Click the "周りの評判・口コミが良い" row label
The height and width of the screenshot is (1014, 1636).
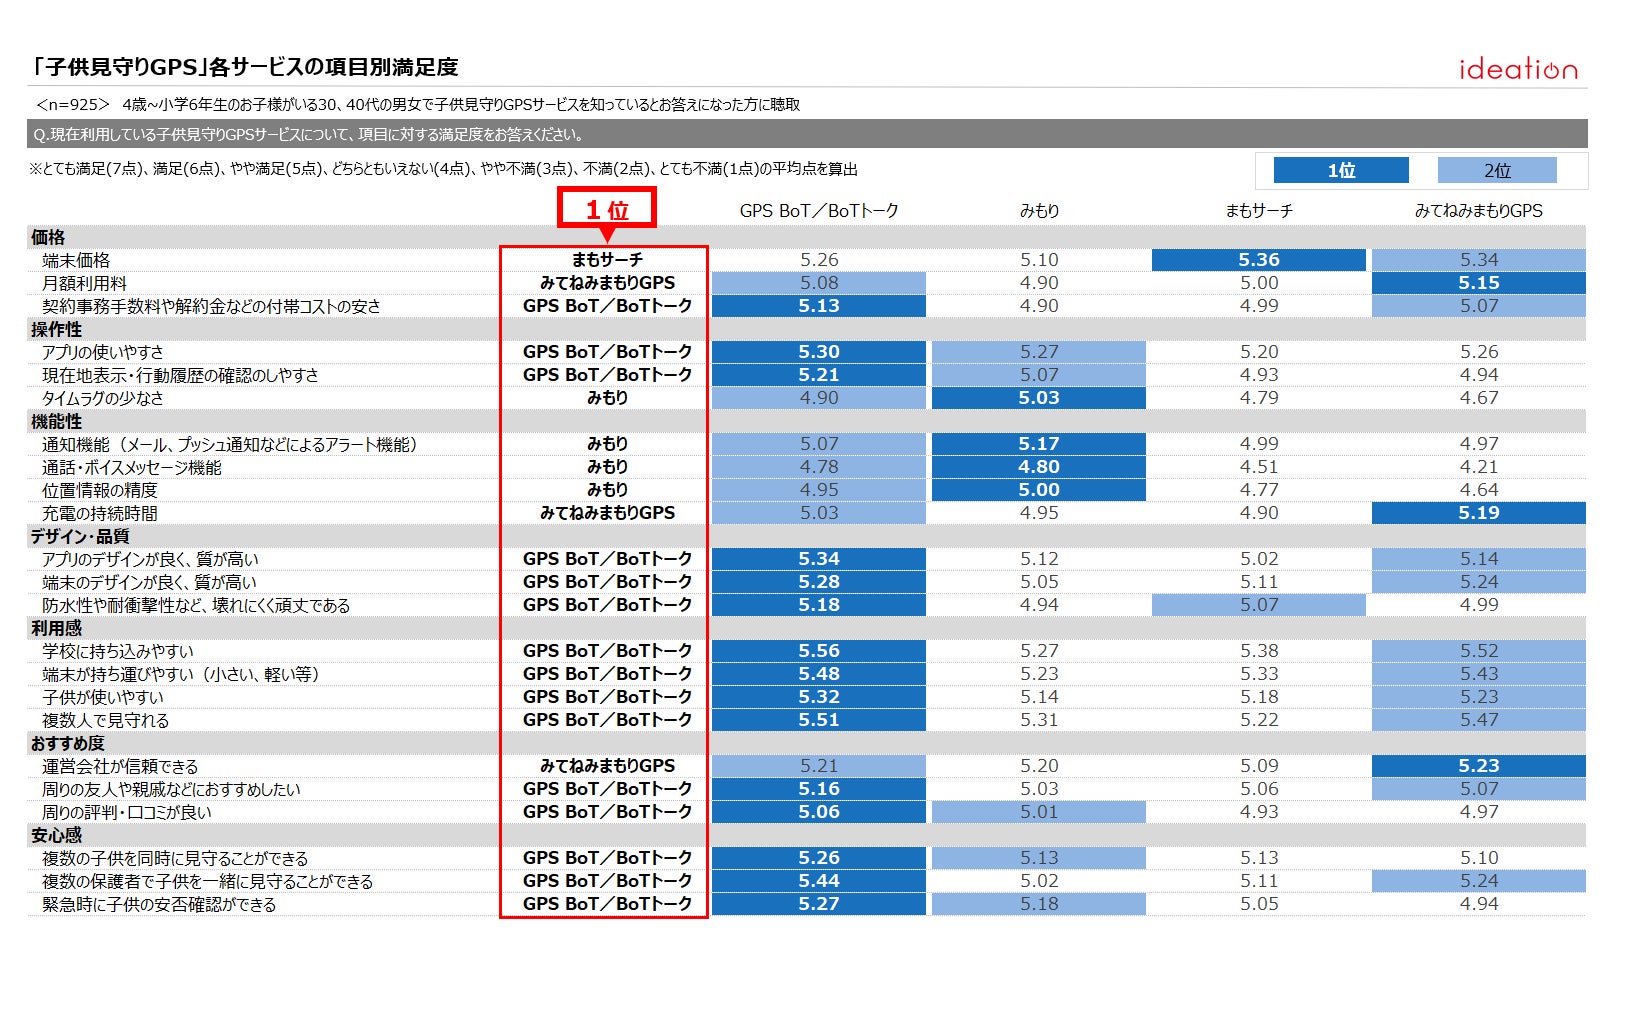[x=127, y=812]
